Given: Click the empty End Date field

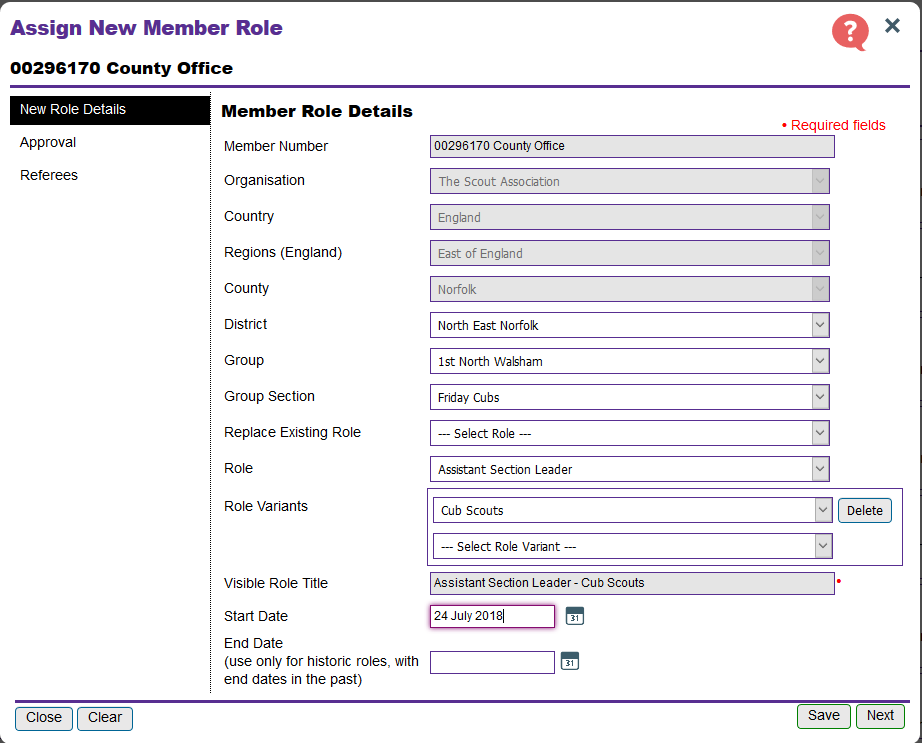Looking at the screenshot, I should 492,662.
